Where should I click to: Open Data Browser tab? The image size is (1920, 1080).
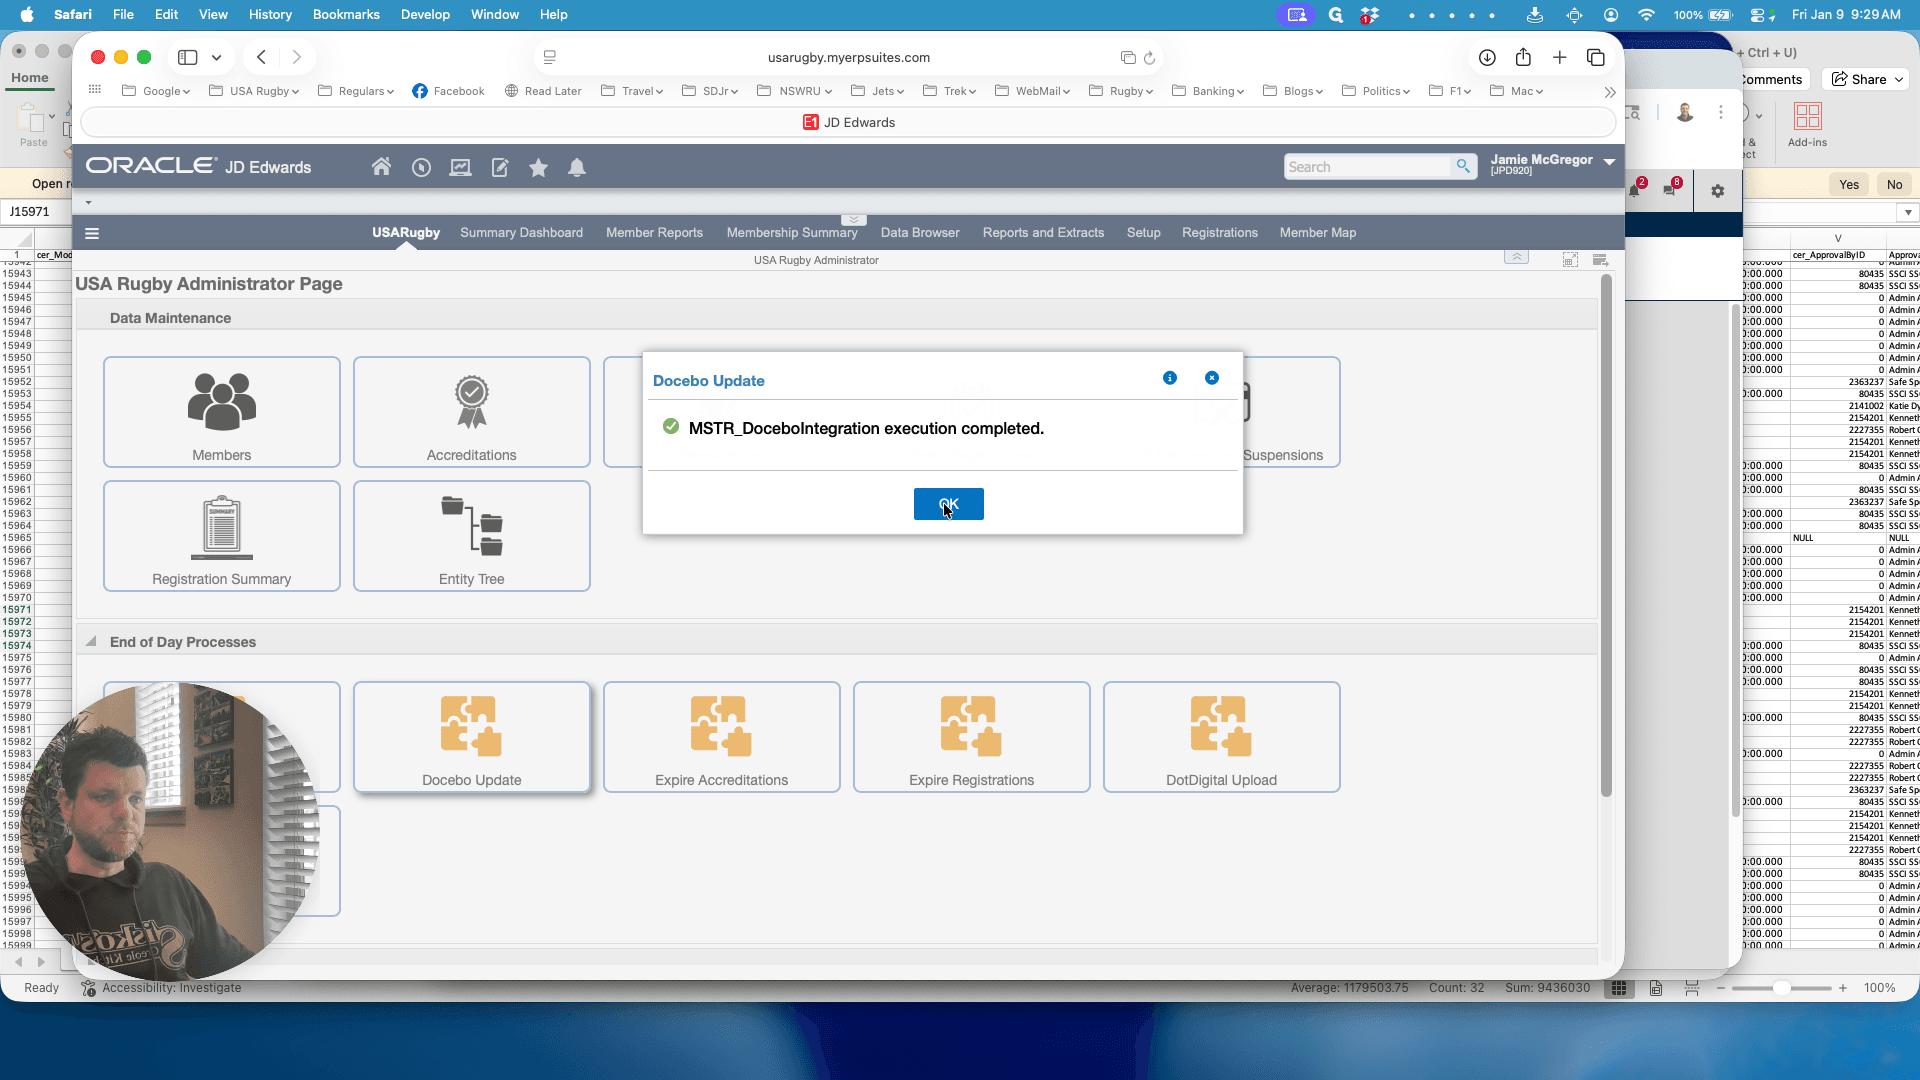point(920,233)
